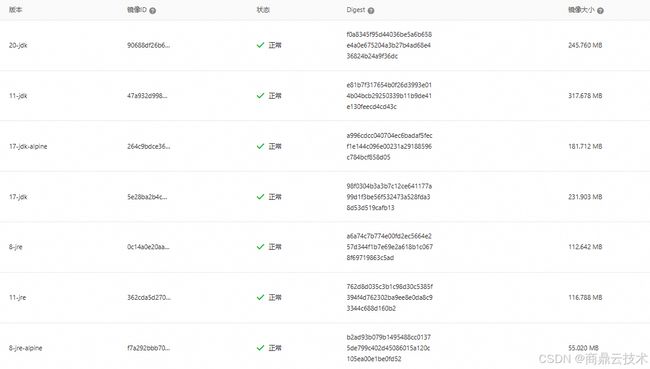Click image ID 362cda5d270...
This screenshot has width=650, height=369.
click(149, 298)
